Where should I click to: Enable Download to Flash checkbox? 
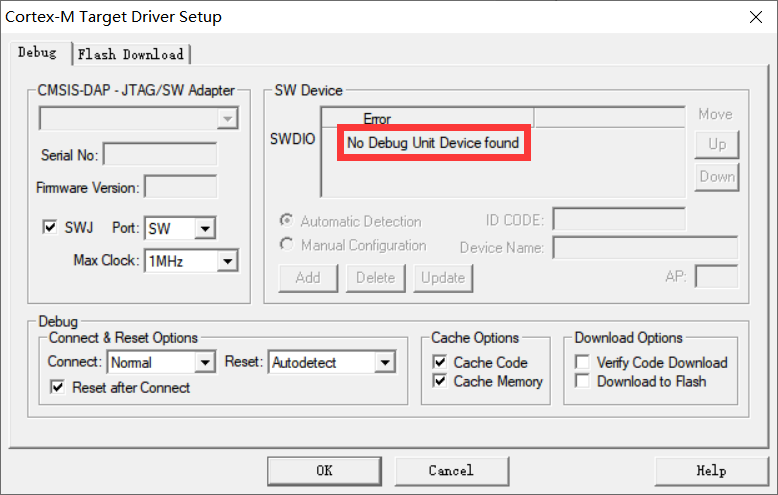coord(582,381)
